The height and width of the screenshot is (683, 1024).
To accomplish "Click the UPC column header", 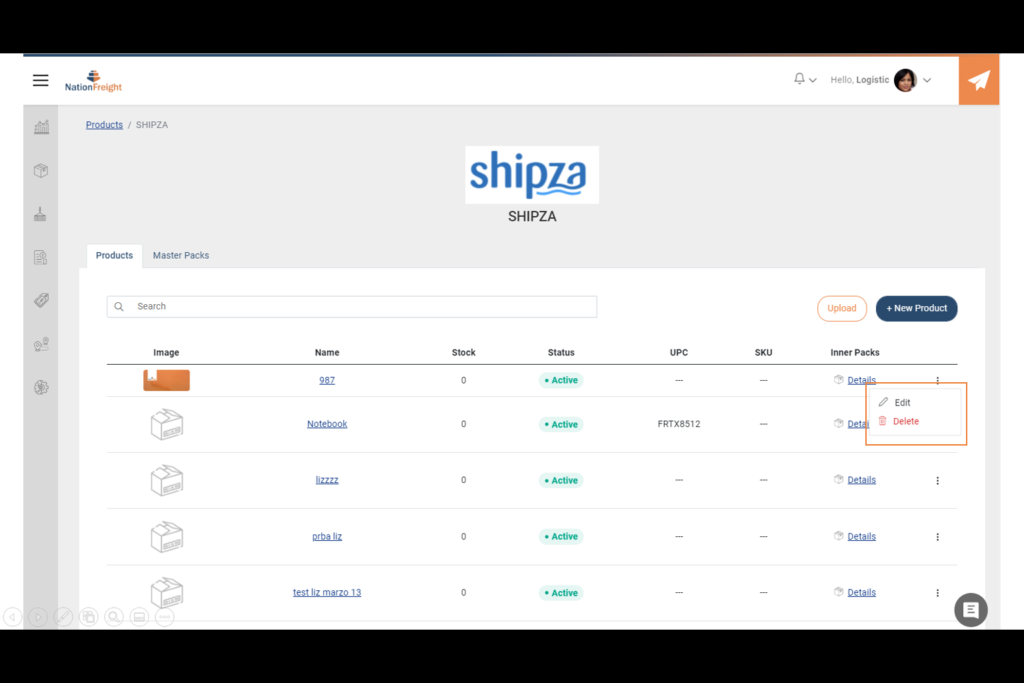I will (x=679, y=353).
